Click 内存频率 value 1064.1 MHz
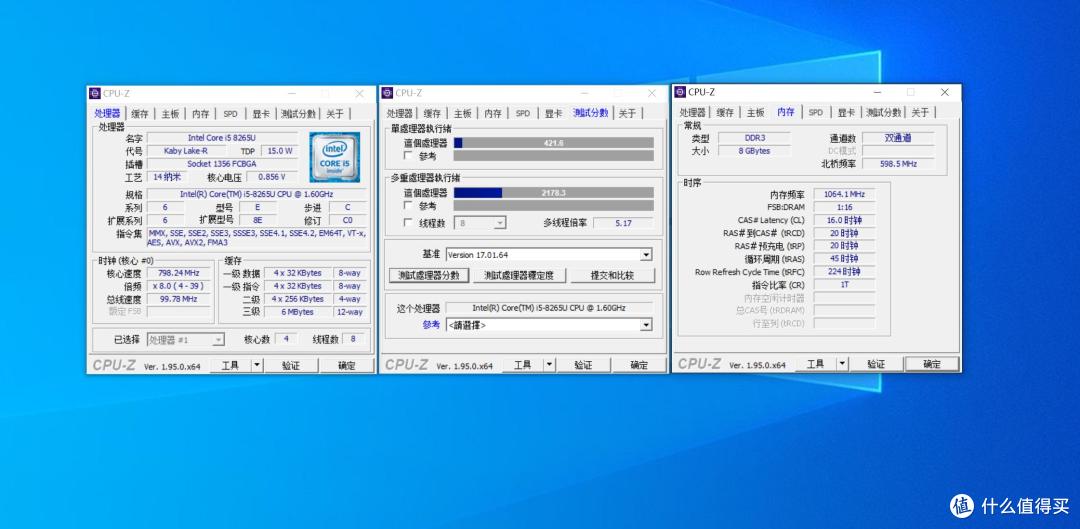The width and height of the screenshot is (1080, 529). [844, 194]
